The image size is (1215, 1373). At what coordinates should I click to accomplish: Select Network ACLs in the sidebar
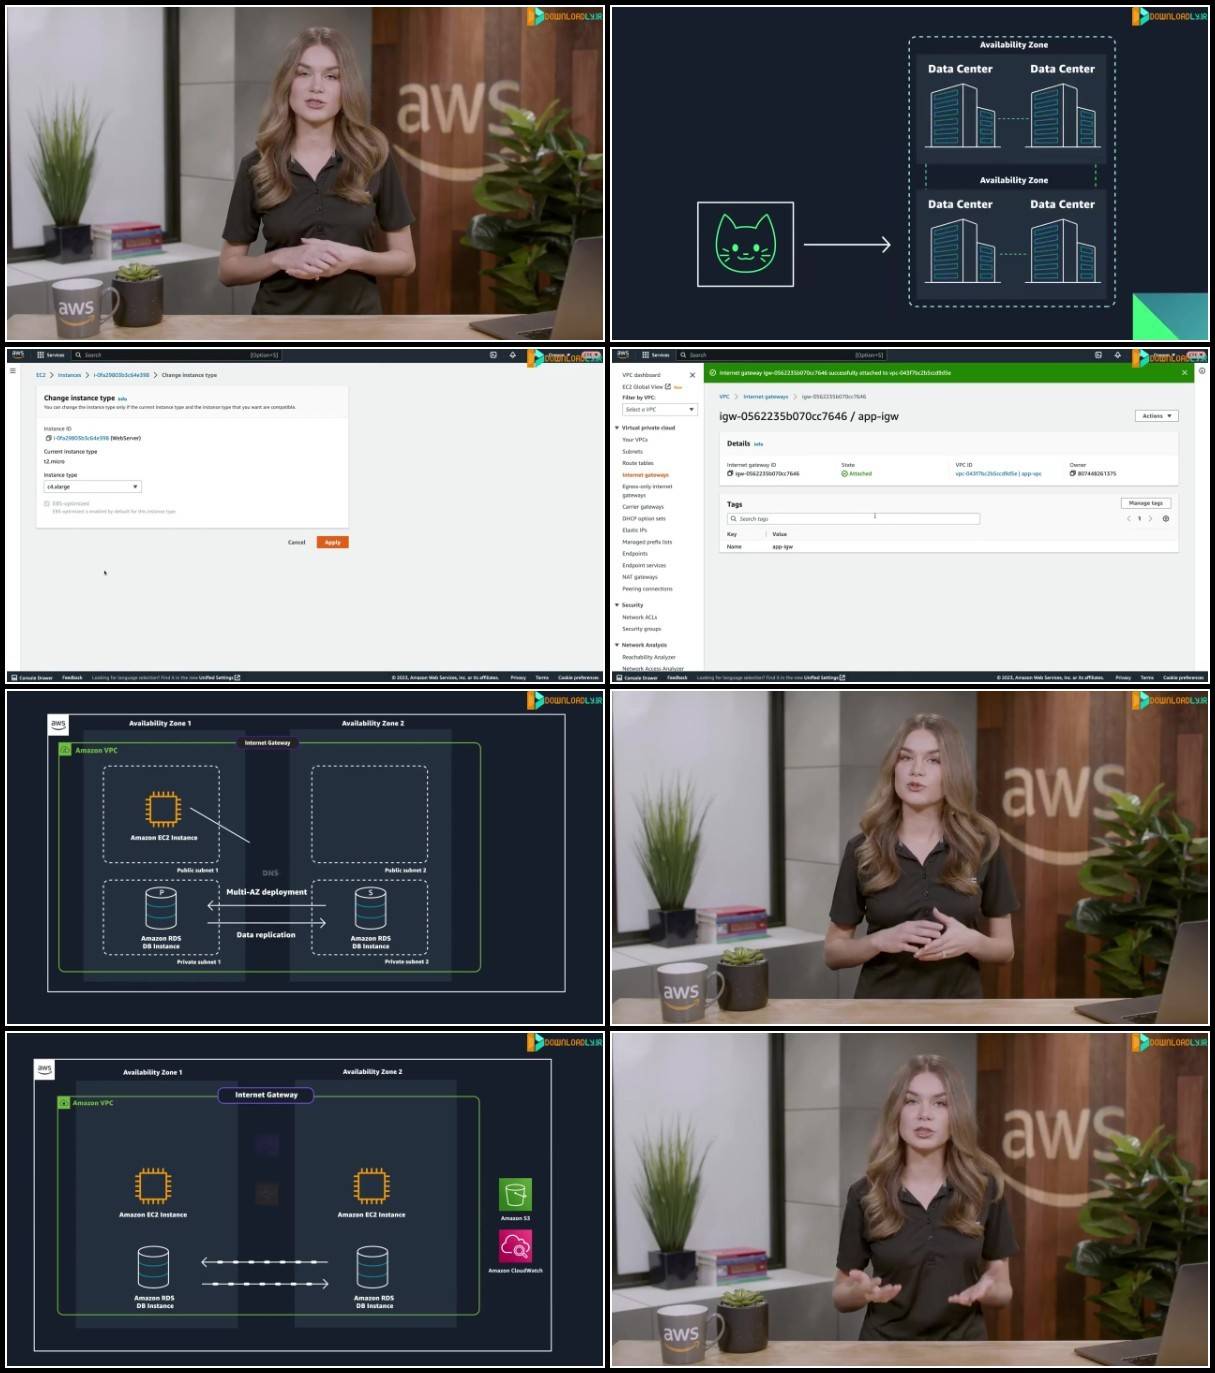(x=640, y=617)
